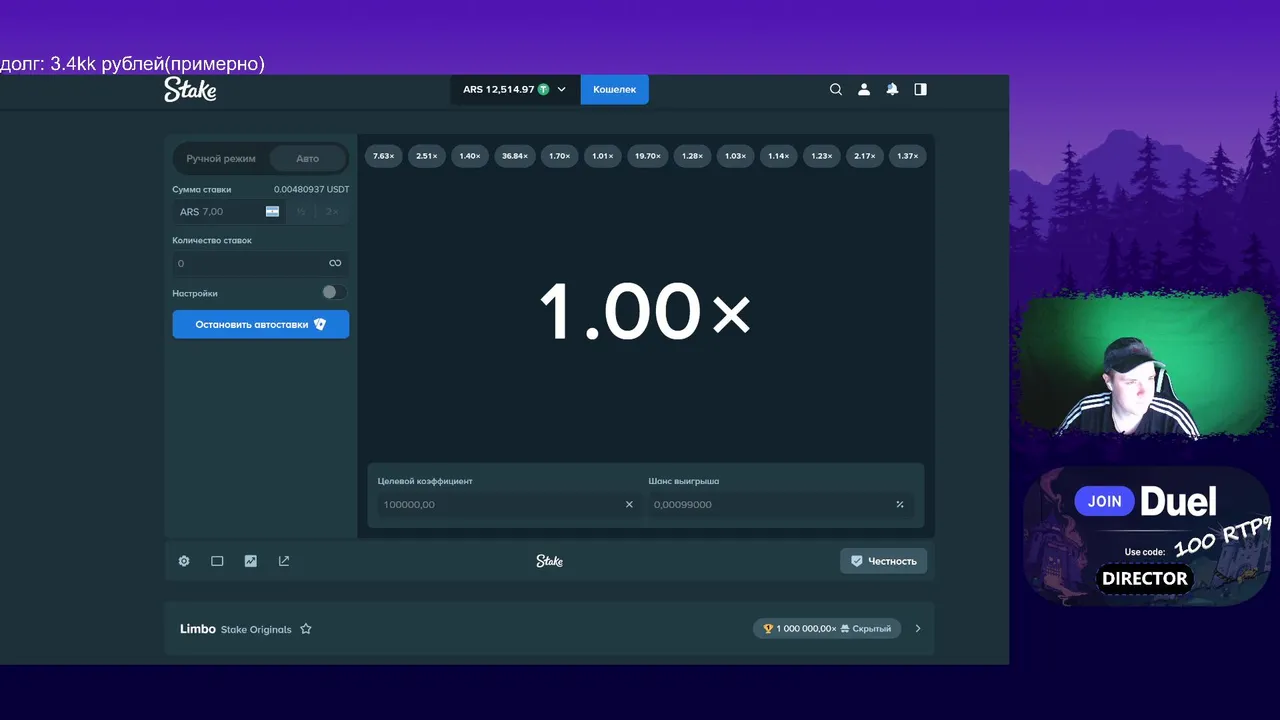Click the Tether coin balance icon
Image resolution: width=1280 pixels, height=720 pixels.
(x=544, y=89)
